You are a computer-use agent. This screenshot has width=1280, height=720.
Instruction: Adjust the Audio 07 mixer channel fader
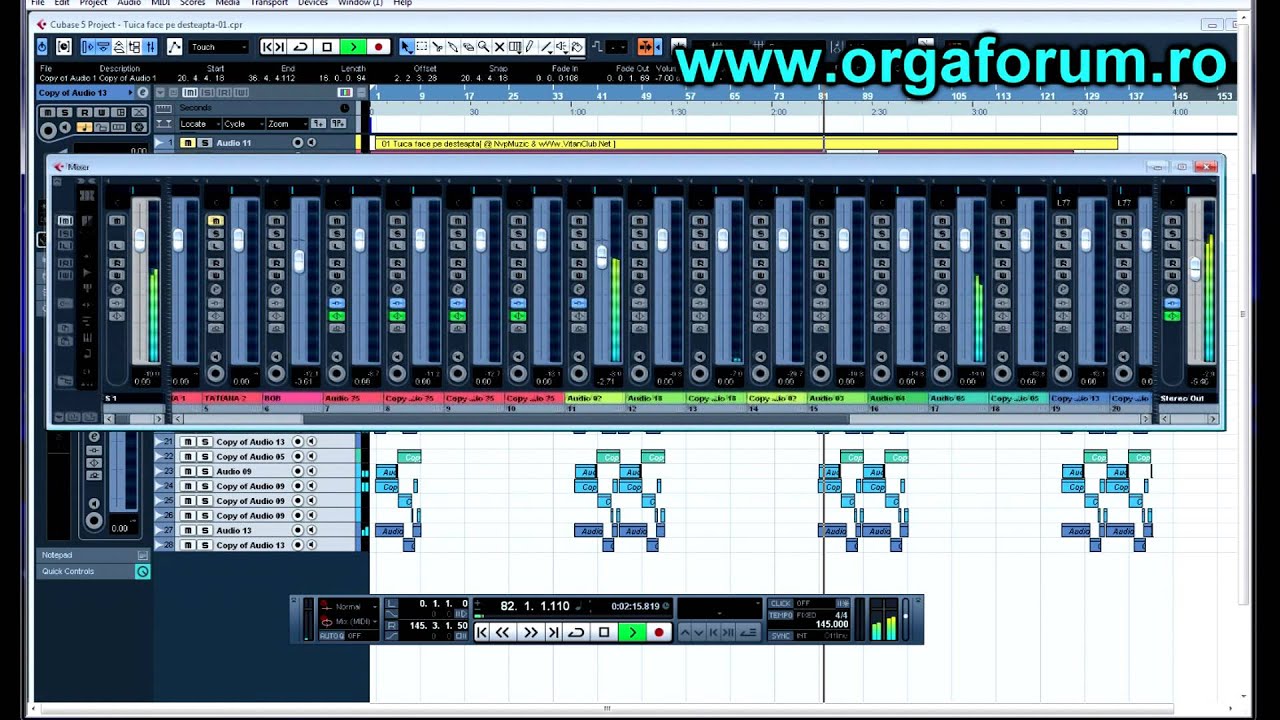(602, 257)
